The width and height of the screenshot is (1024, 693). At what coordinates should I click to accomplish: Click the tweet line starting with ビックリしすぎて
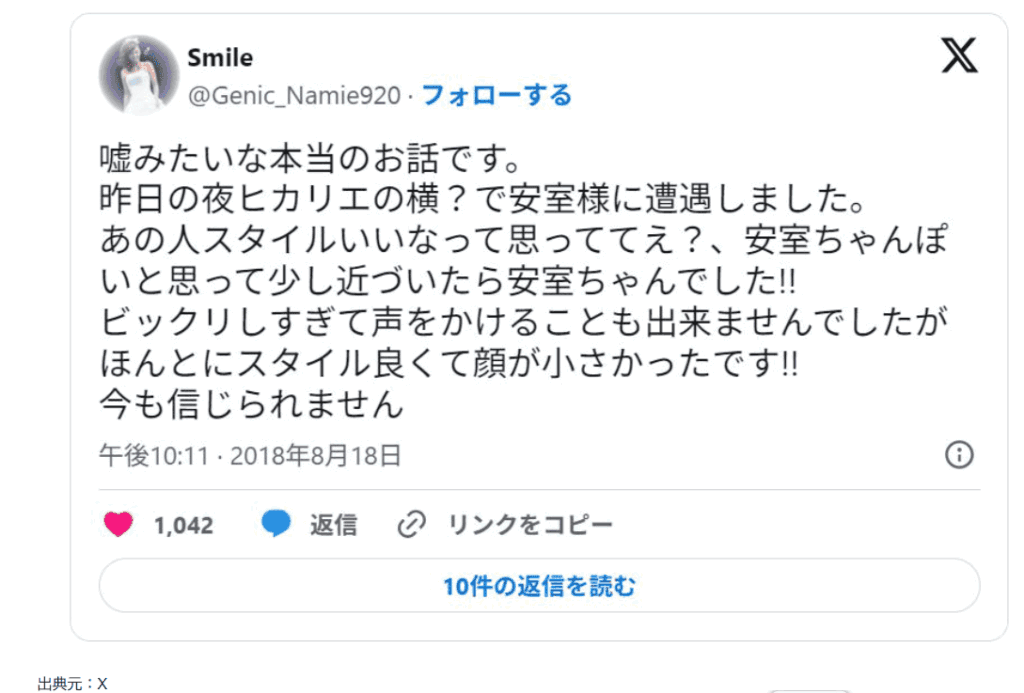524,322
